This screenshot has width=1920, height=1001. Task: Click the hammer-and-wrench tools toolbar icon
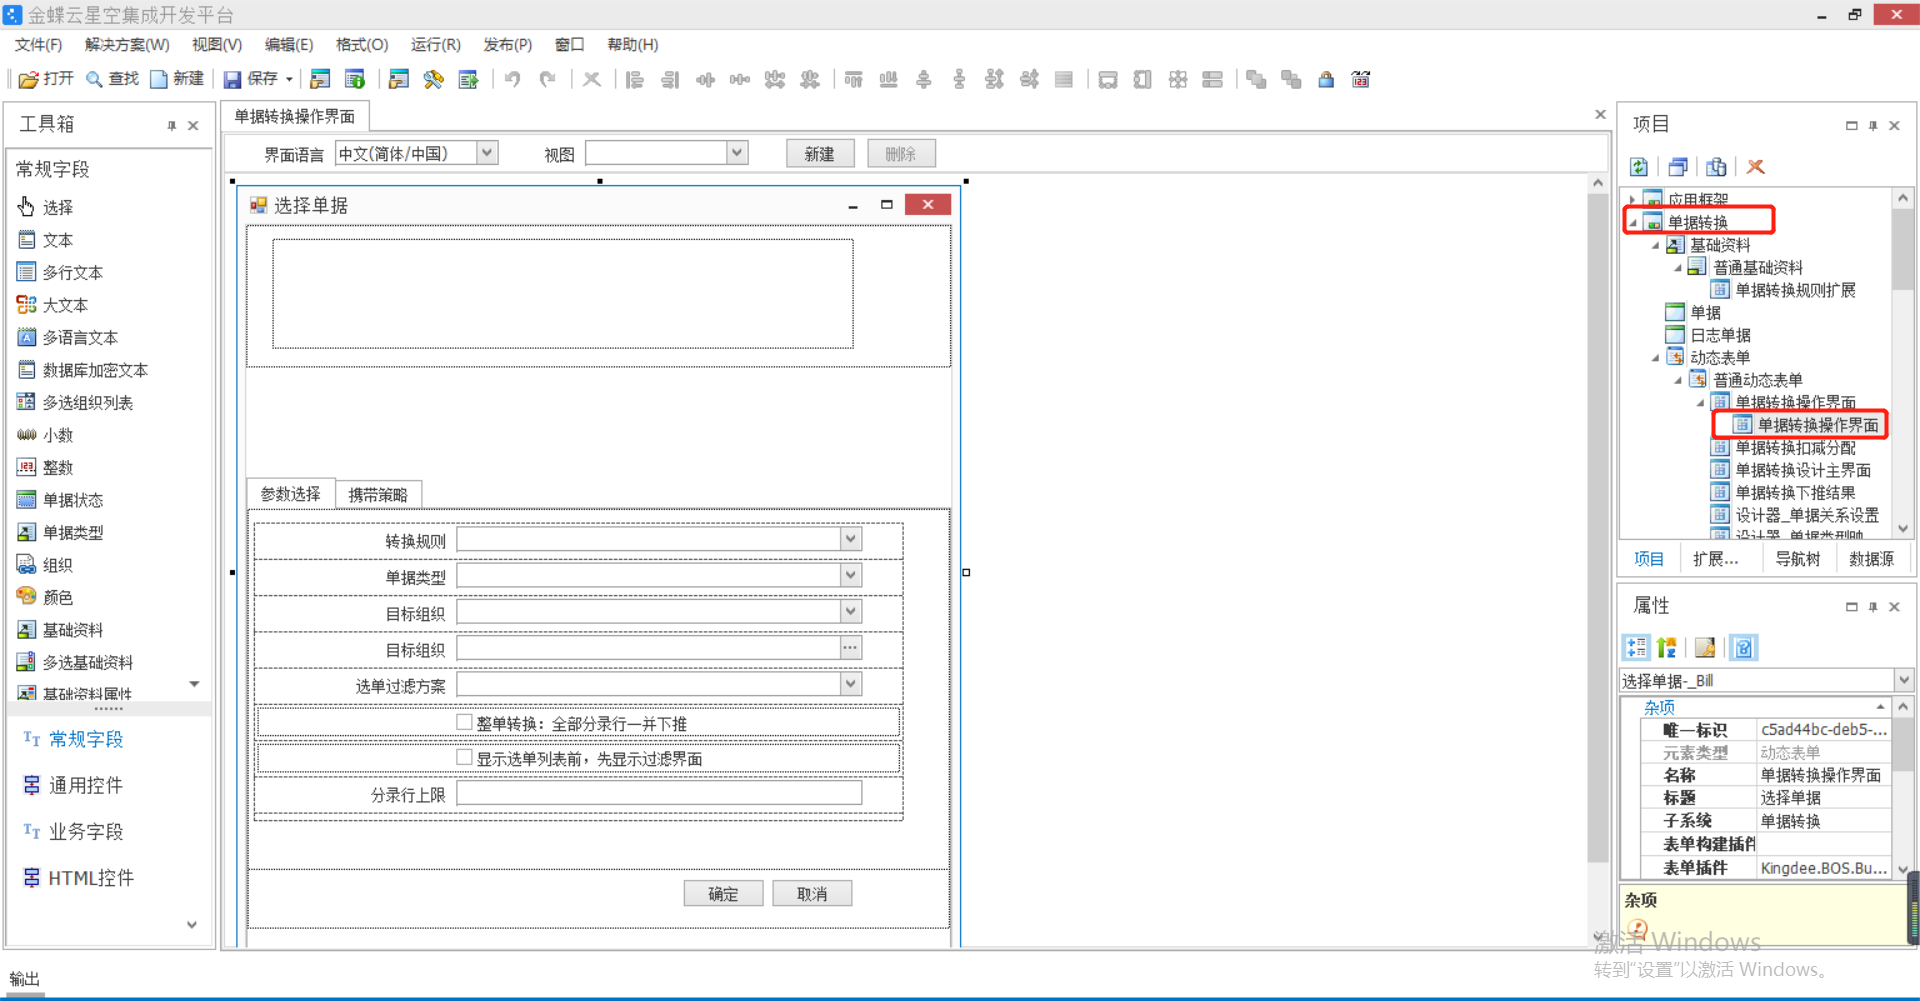(433, 79)
